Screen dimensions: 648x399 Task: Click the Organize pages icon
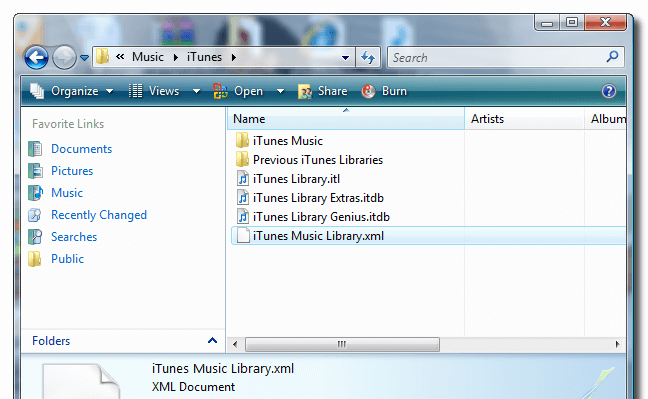pyautogui.click(x=37, y=91)
